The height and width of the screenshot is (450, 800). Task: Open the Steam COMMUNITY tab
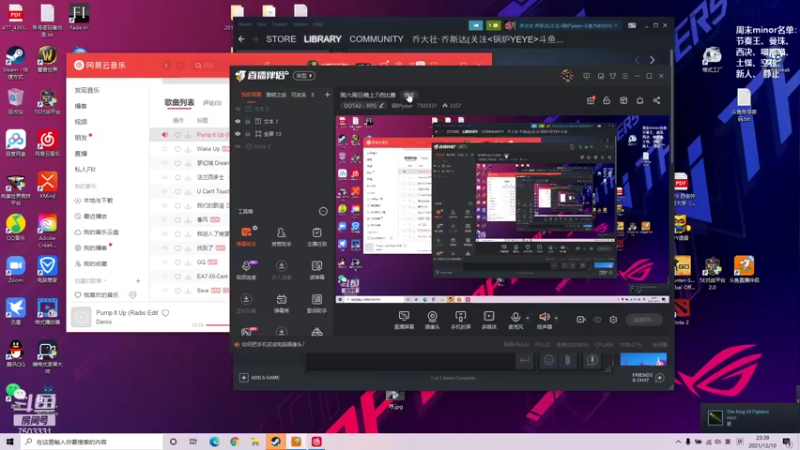376,39
